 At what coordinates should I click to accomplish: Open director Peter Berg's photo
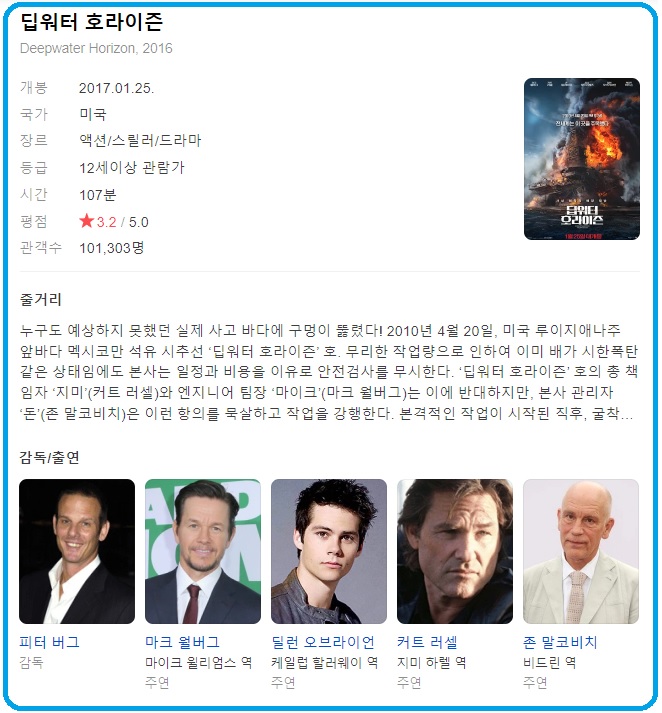click(77, 551)
